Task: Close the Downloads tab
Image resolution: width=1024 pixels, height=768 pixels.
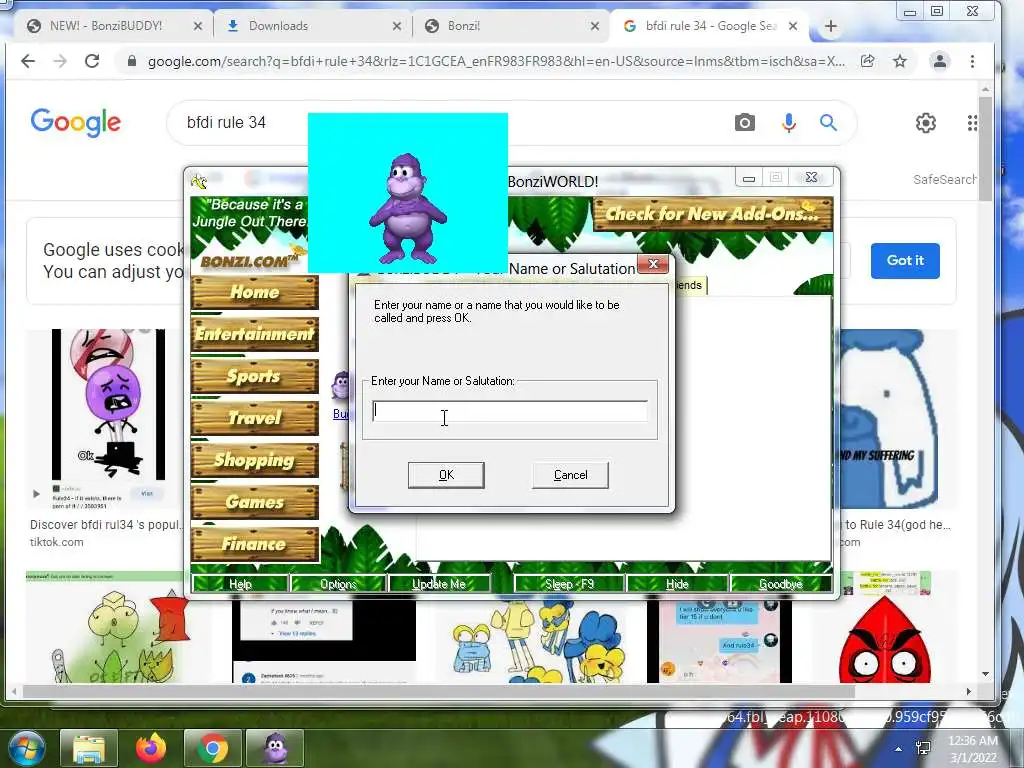Action: pyautogui.click(x=397, y=26)
